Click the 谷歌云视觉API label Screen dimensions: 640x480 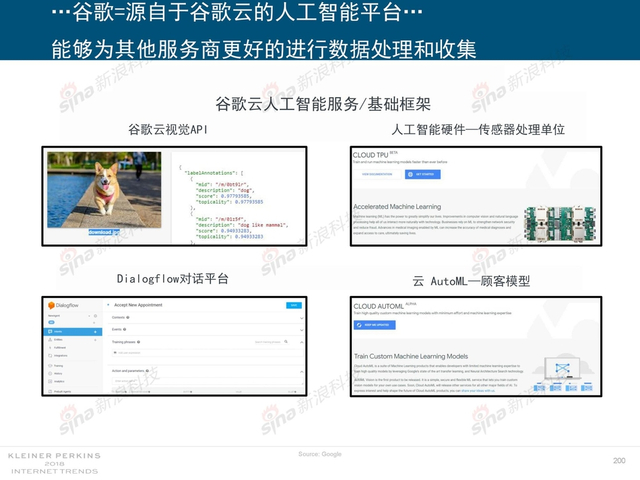pyautogui.click(x=168, y=129)
